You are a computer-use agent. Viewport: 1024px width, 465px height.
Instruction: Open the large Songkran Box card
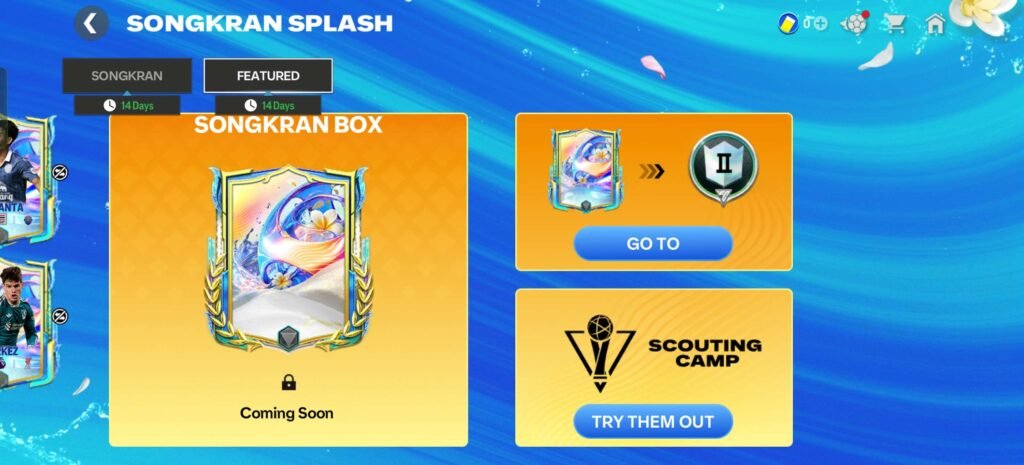[x=288, y=259]
